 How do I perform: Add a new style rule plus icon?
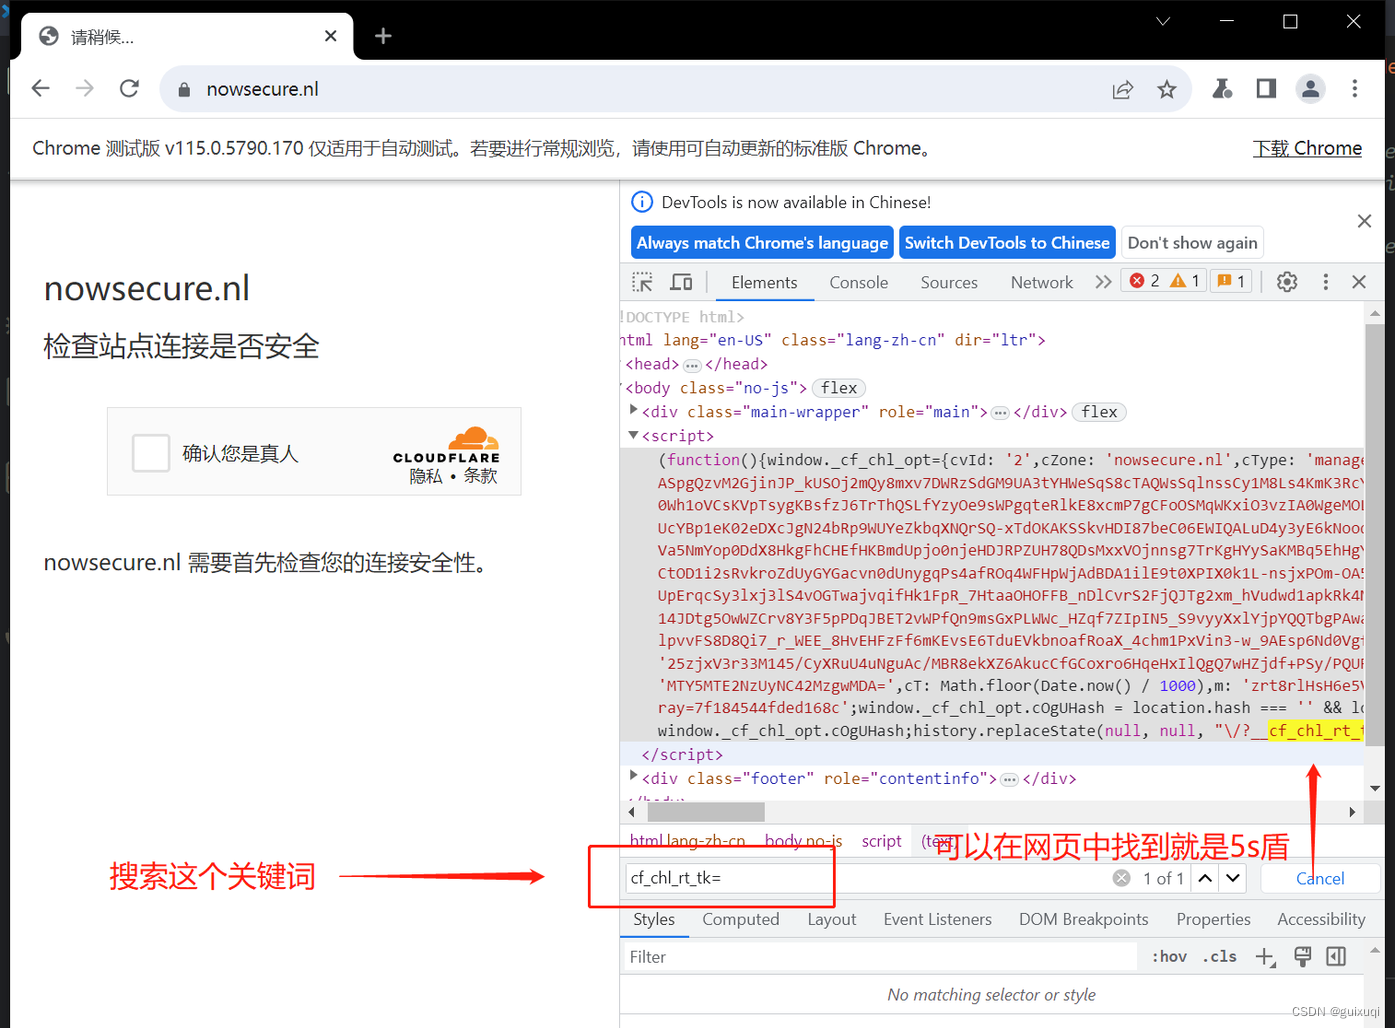1265,957
